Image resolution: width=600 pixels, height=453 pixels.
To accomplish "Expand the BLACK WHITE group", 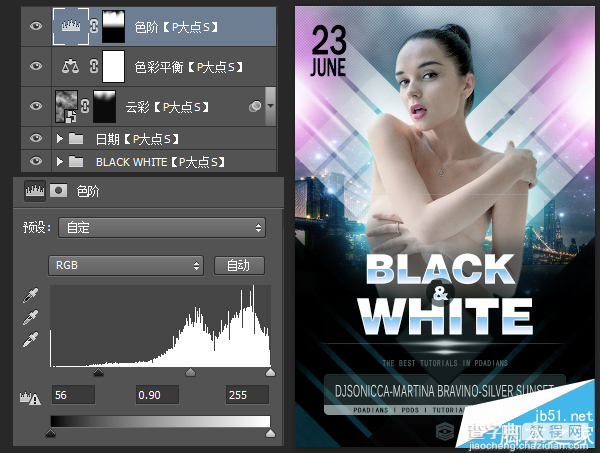I will click(x=60, y=162).
